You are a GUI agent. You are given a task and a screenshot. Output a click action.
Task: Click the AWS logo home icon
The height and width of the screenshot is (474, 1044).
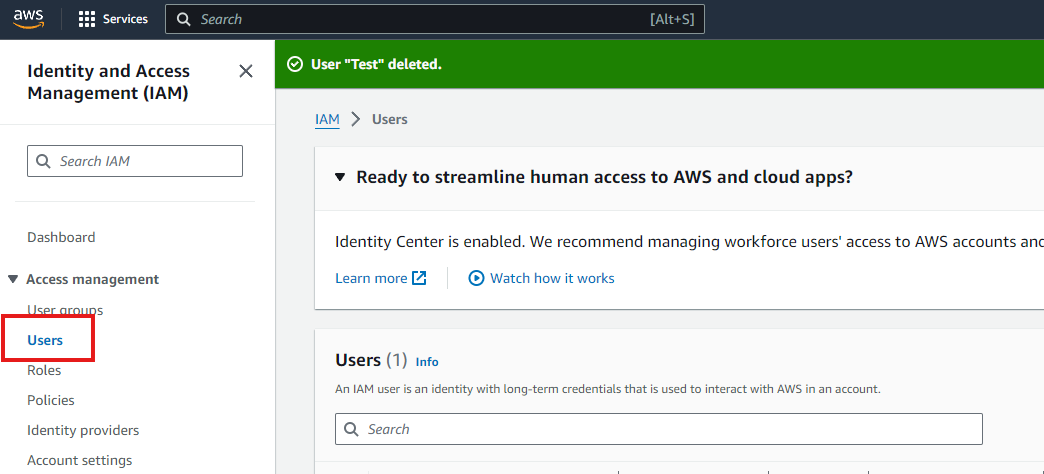[28, 19]
